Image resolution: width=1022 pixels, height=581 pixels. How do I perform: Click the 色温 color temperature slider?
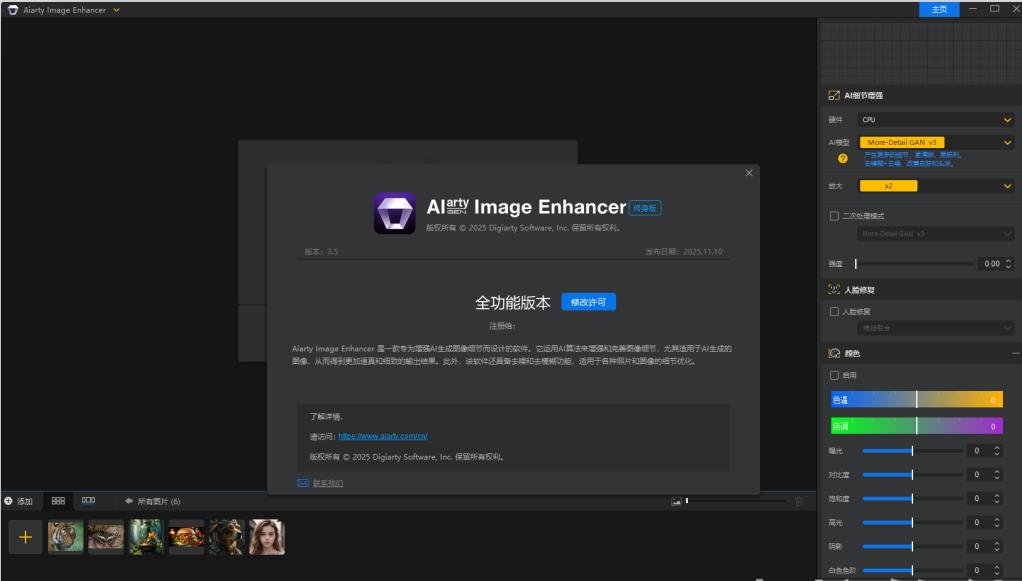coord(916,400)
